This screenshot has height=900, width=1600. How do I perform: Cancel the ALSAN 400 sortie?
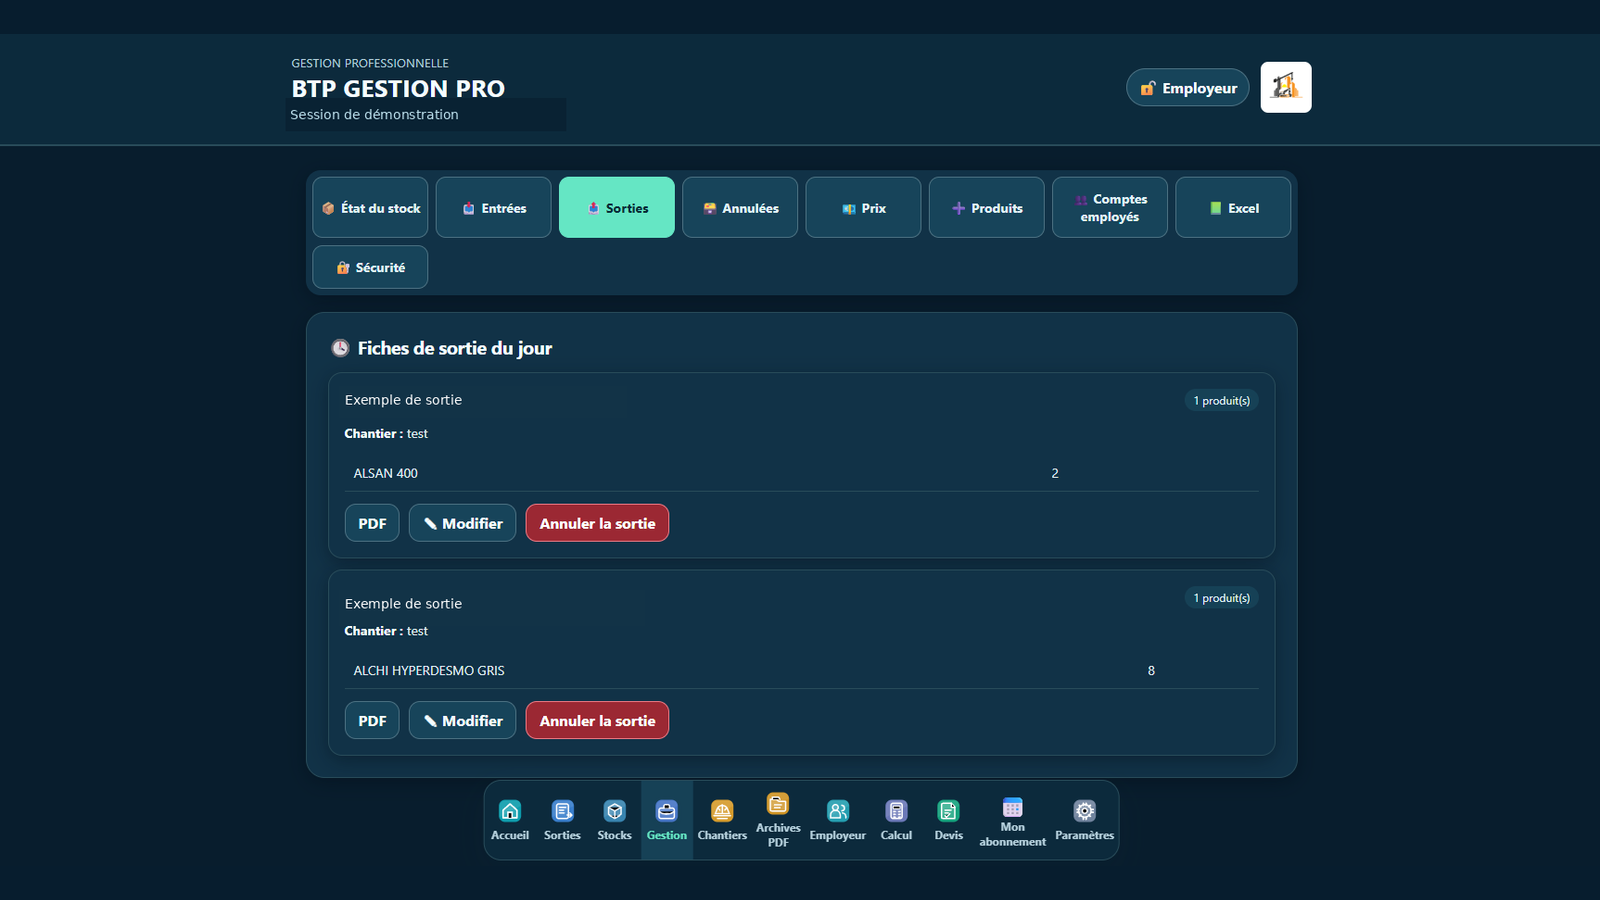597,523
